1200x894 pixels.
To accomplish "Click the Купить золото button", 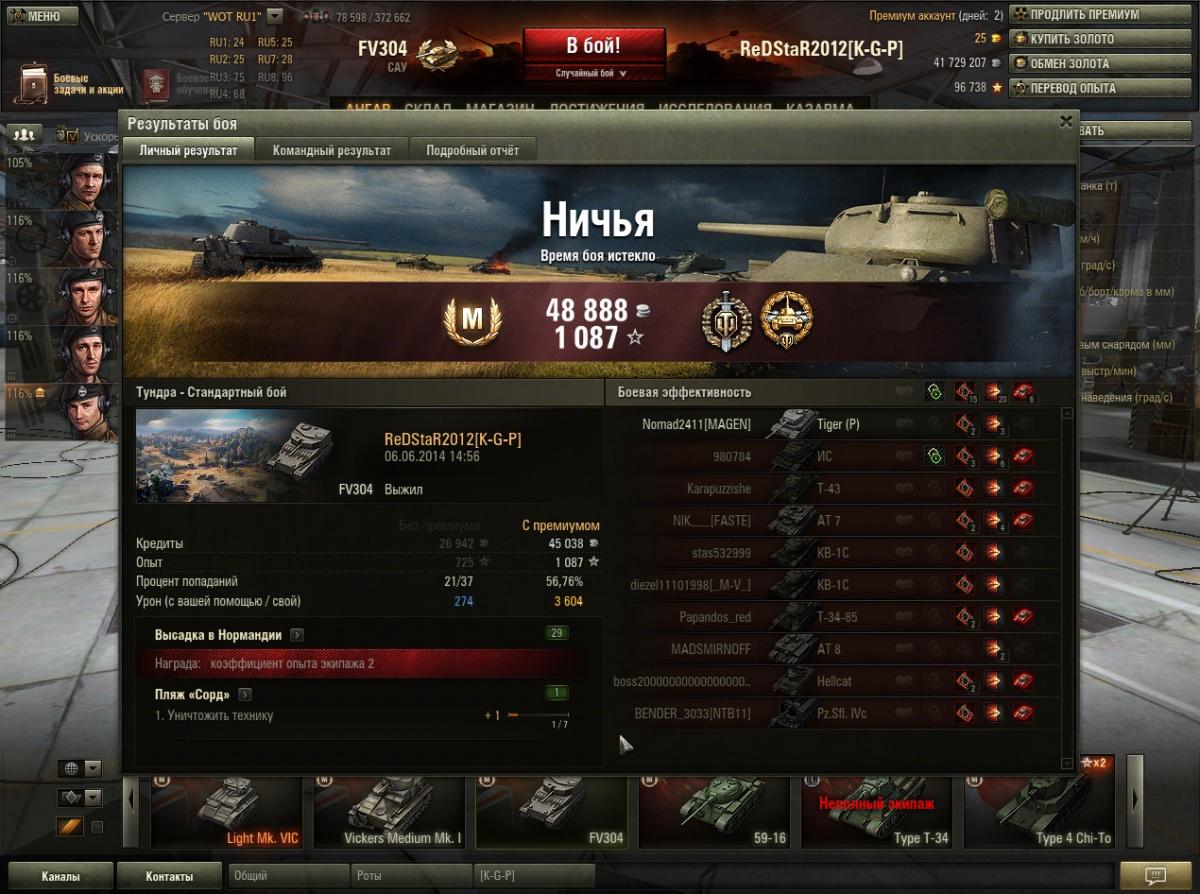I will 1073,39.
